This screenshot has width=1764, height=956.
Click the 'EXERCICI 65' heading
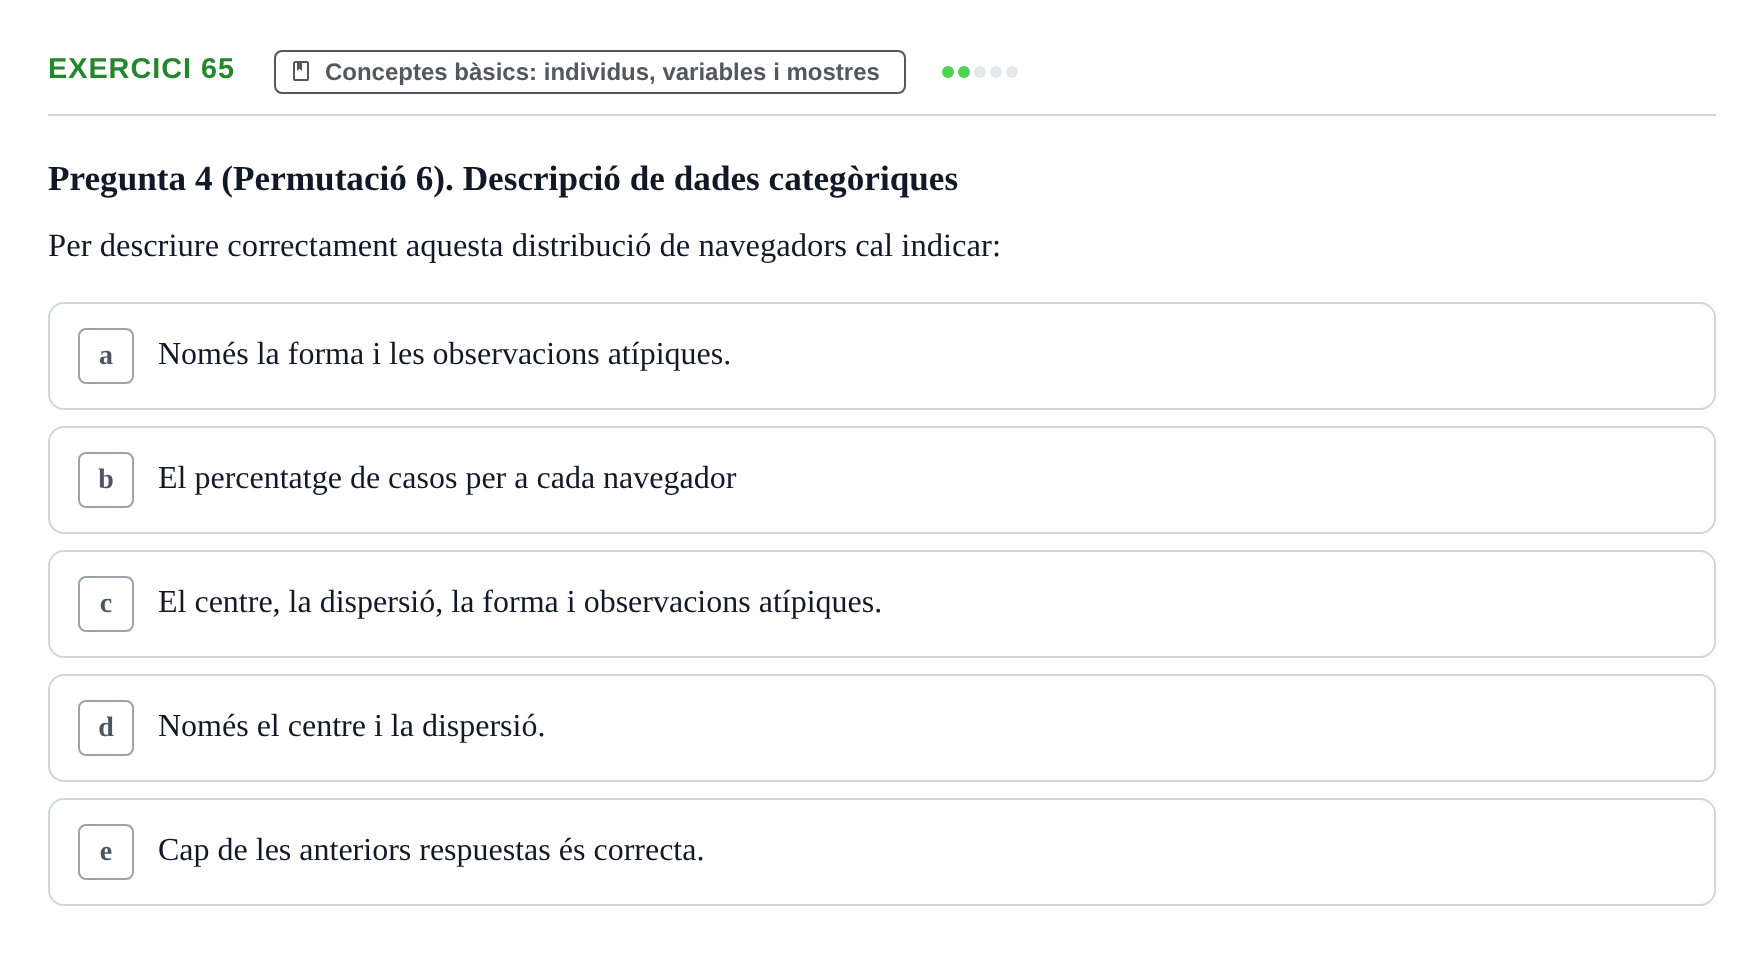[141, 69]
